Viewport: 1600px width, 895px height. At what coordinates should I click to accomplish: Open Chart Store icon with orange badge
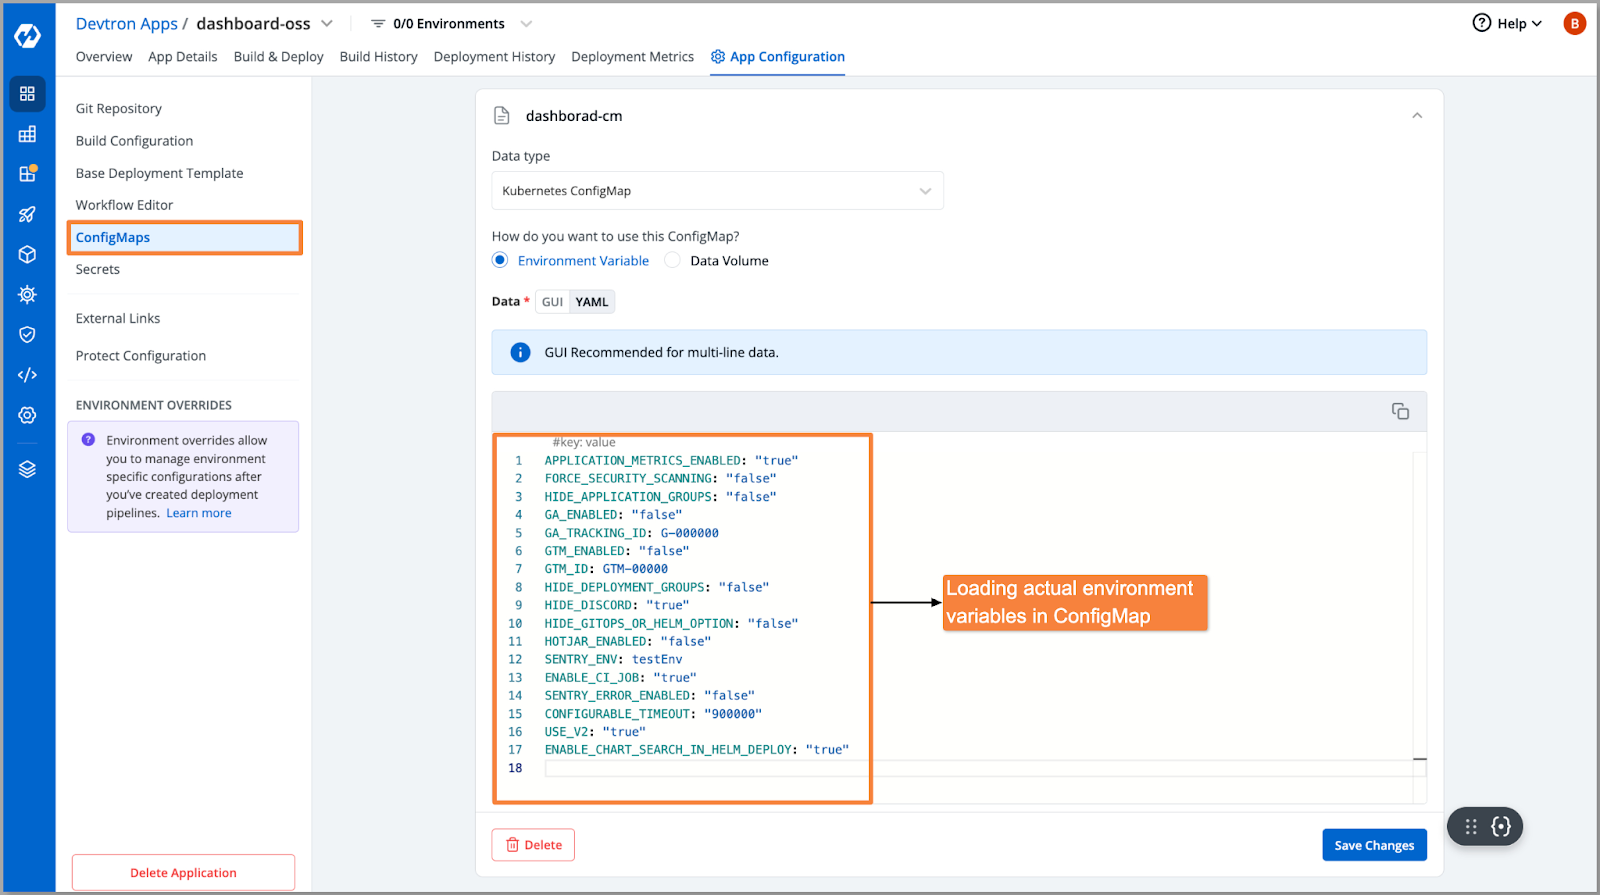coord(27,173)
